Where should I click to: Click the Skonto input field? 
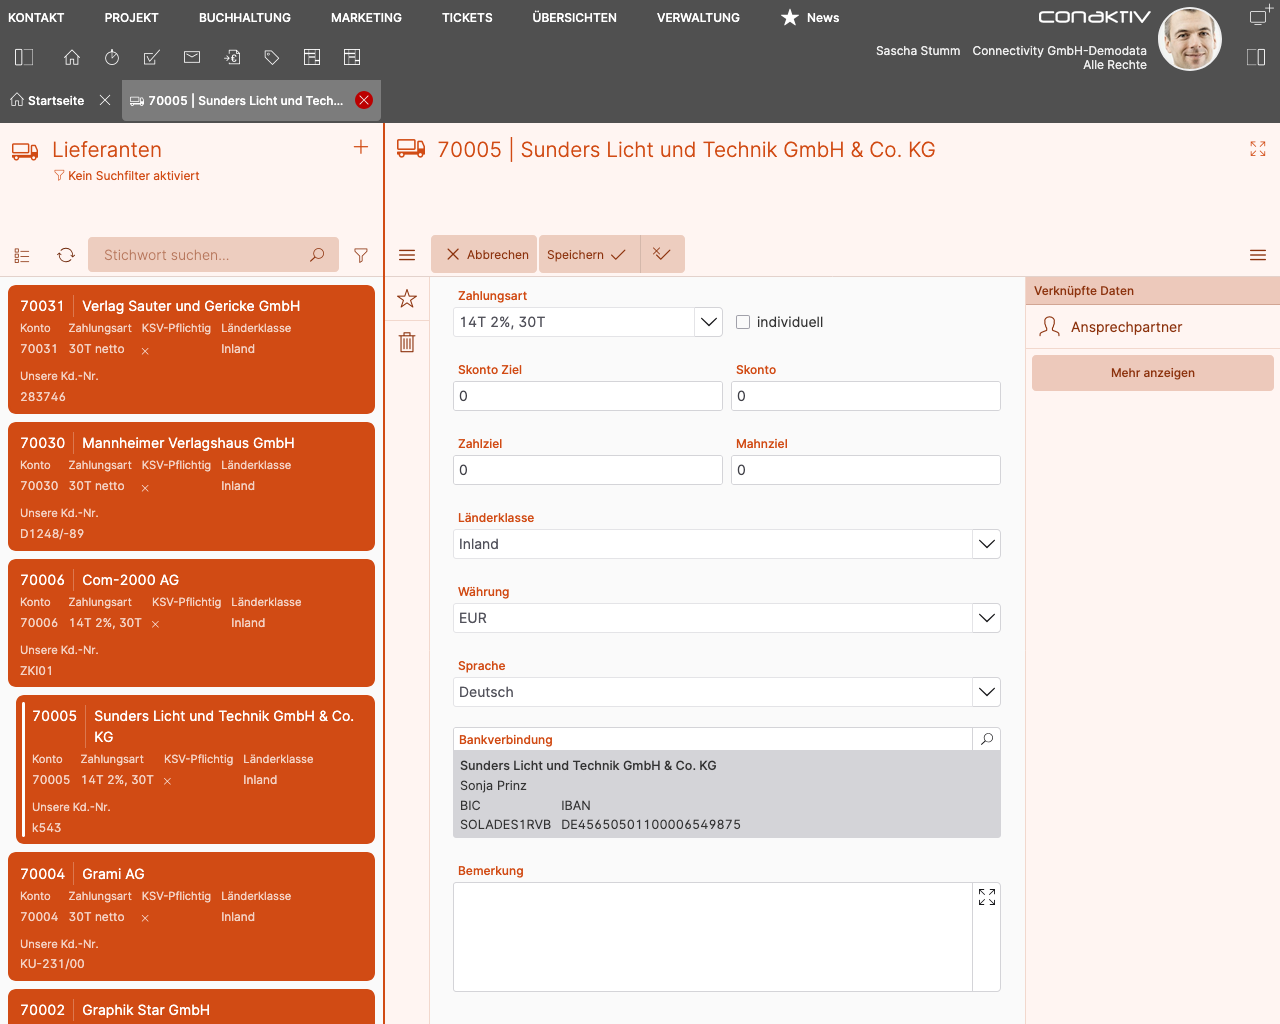coord(866,396)
